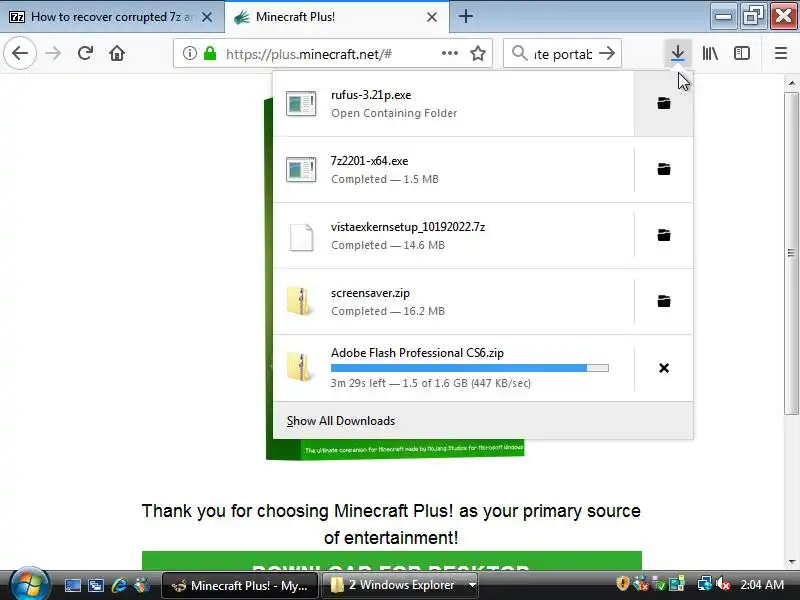The height and width of the screenshot is (600, 800).
Task: Go back to the previous page
Action: tap(20, 53)
